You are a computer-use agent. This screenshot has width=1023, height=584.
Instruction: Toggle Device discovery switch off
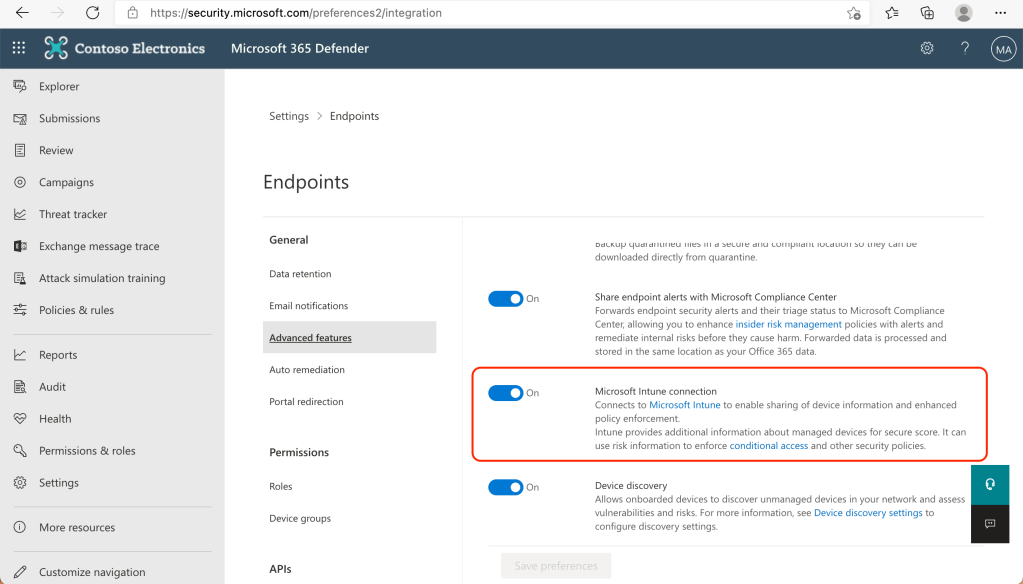506,487
